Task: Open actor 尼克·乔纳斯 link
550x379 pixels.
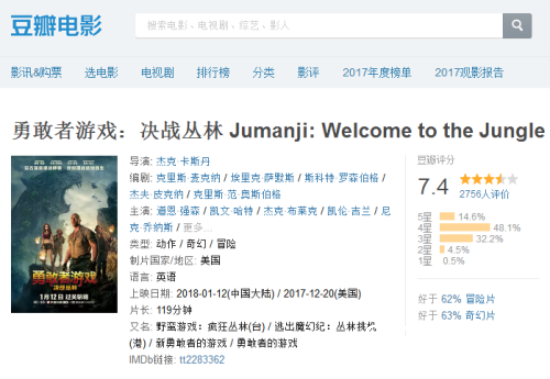Action: 151,227
